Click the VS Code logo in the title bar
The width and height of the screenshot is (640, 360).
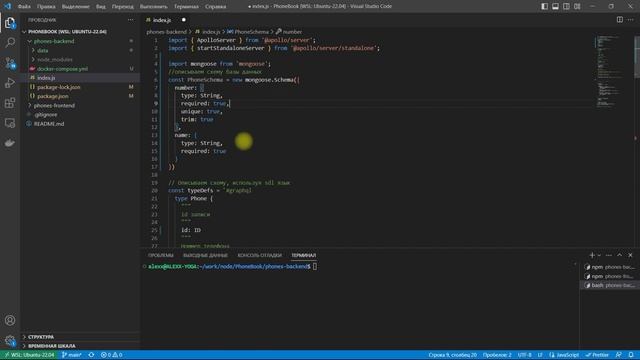tap(7, 6)
